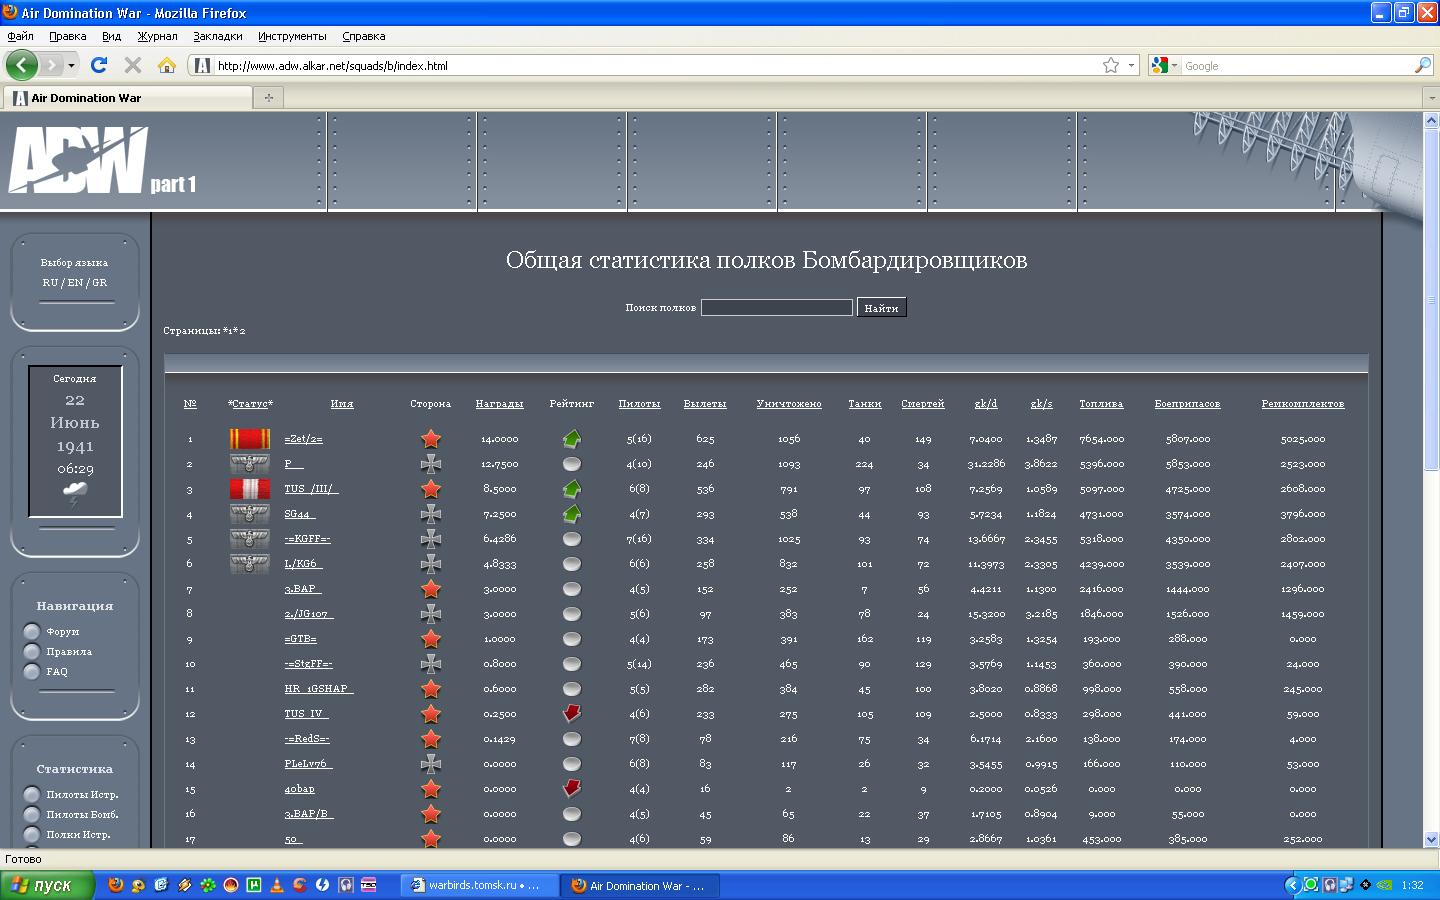
Task: Open the list all tabs dropdown
Action: 1430,97
